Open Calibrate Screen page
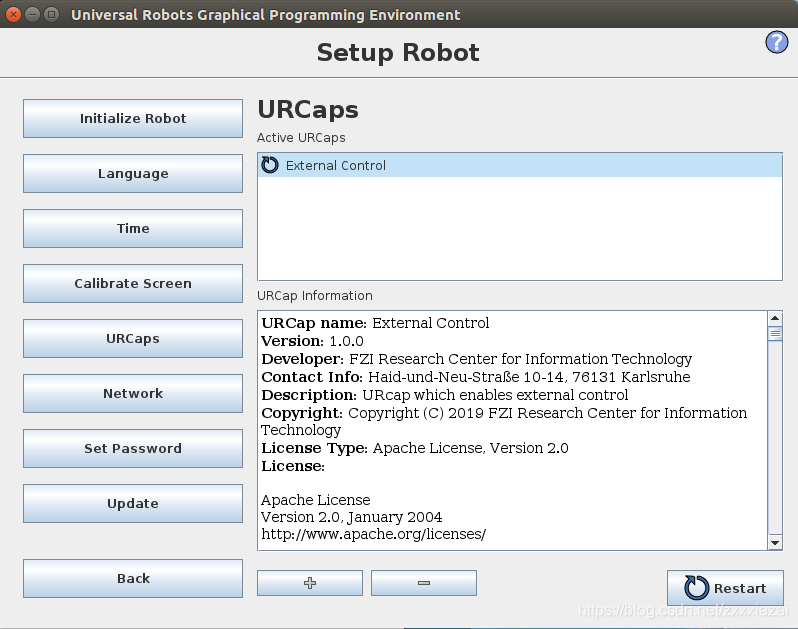The width and height of the screenshot is (798, 629). tap(133, 283)
